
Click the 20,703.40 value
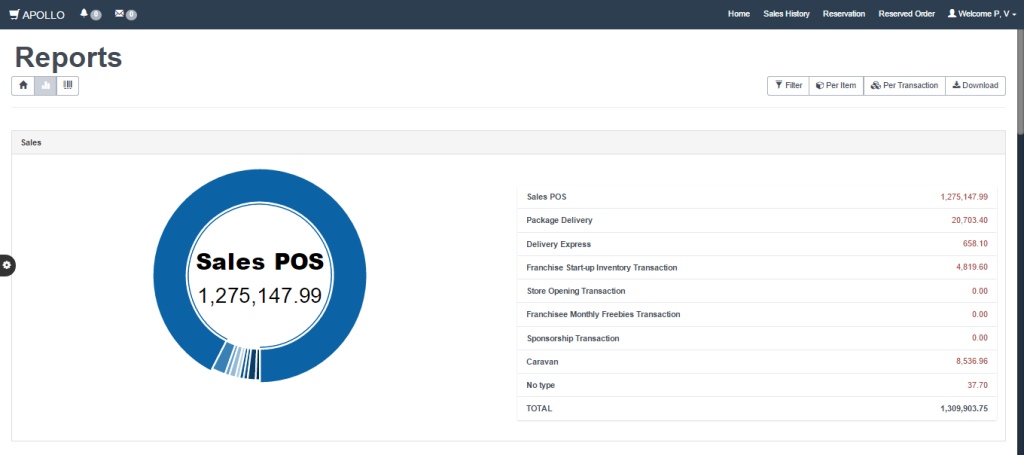970,220
